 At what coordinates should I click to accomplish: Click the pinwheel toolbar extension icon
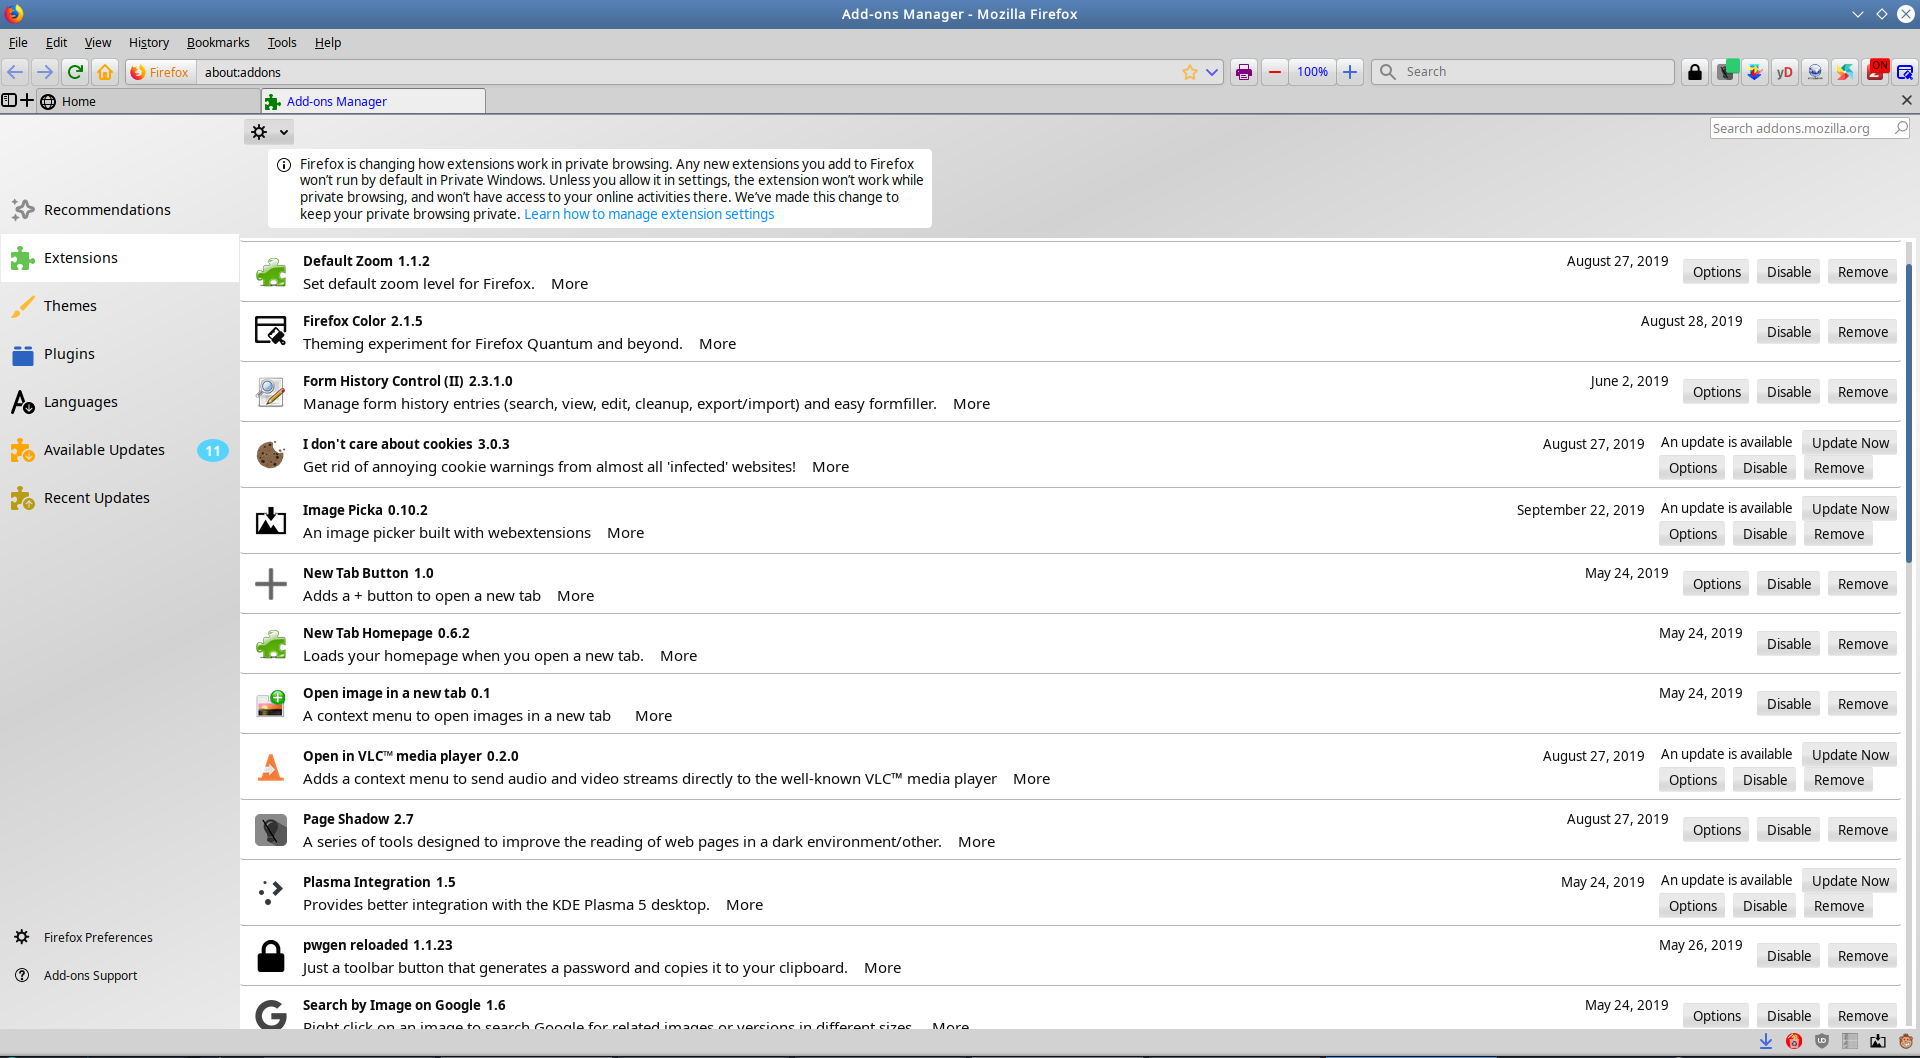[x=1845, y=72]
